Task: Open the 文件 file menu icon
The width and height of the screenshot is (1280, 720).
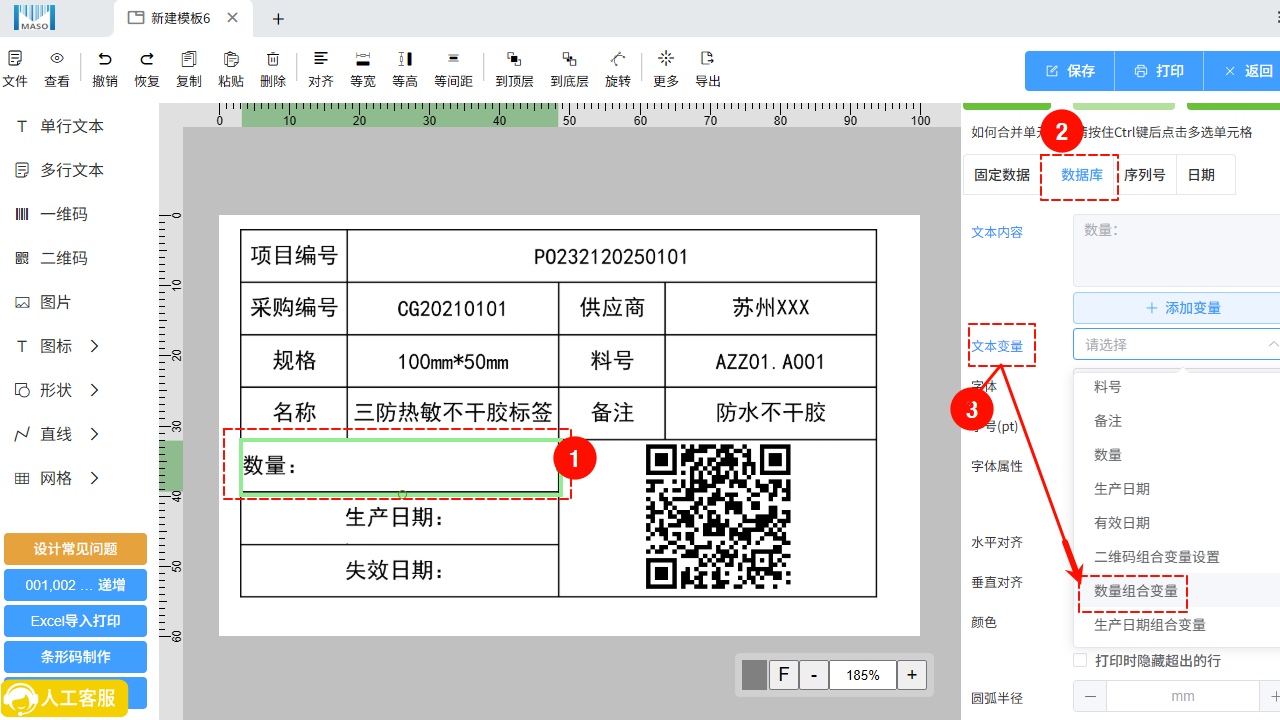Action: (15, 59)
